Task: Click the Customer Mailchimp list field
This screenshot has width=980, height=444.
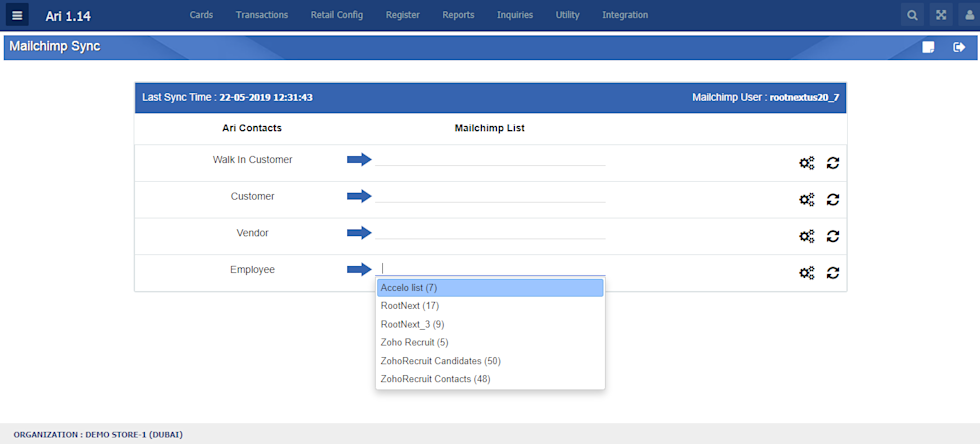Action: [490, 195]
